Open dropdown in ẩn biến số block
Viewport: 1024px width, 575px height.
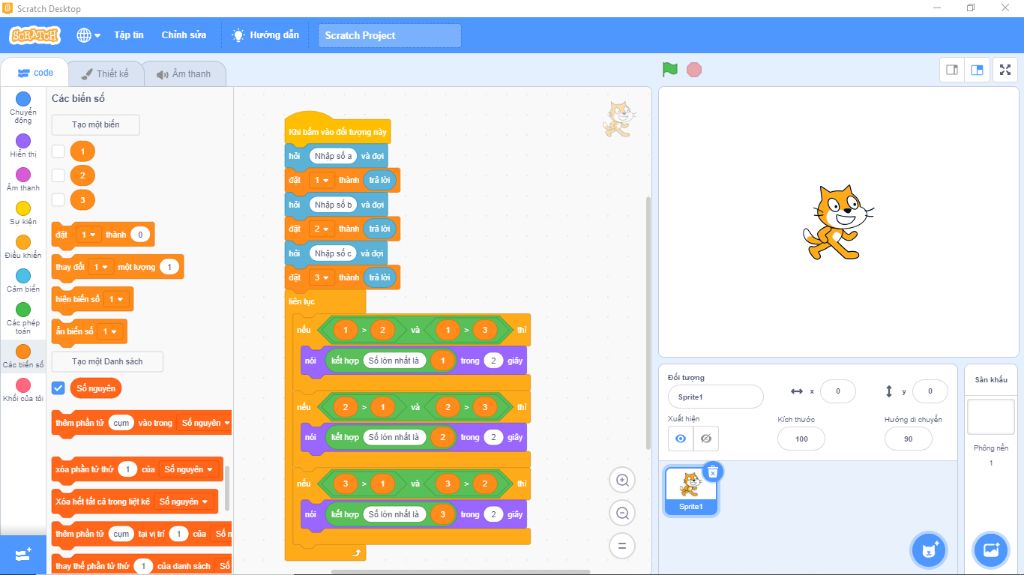pyautogui.click(x=110, y=331)
